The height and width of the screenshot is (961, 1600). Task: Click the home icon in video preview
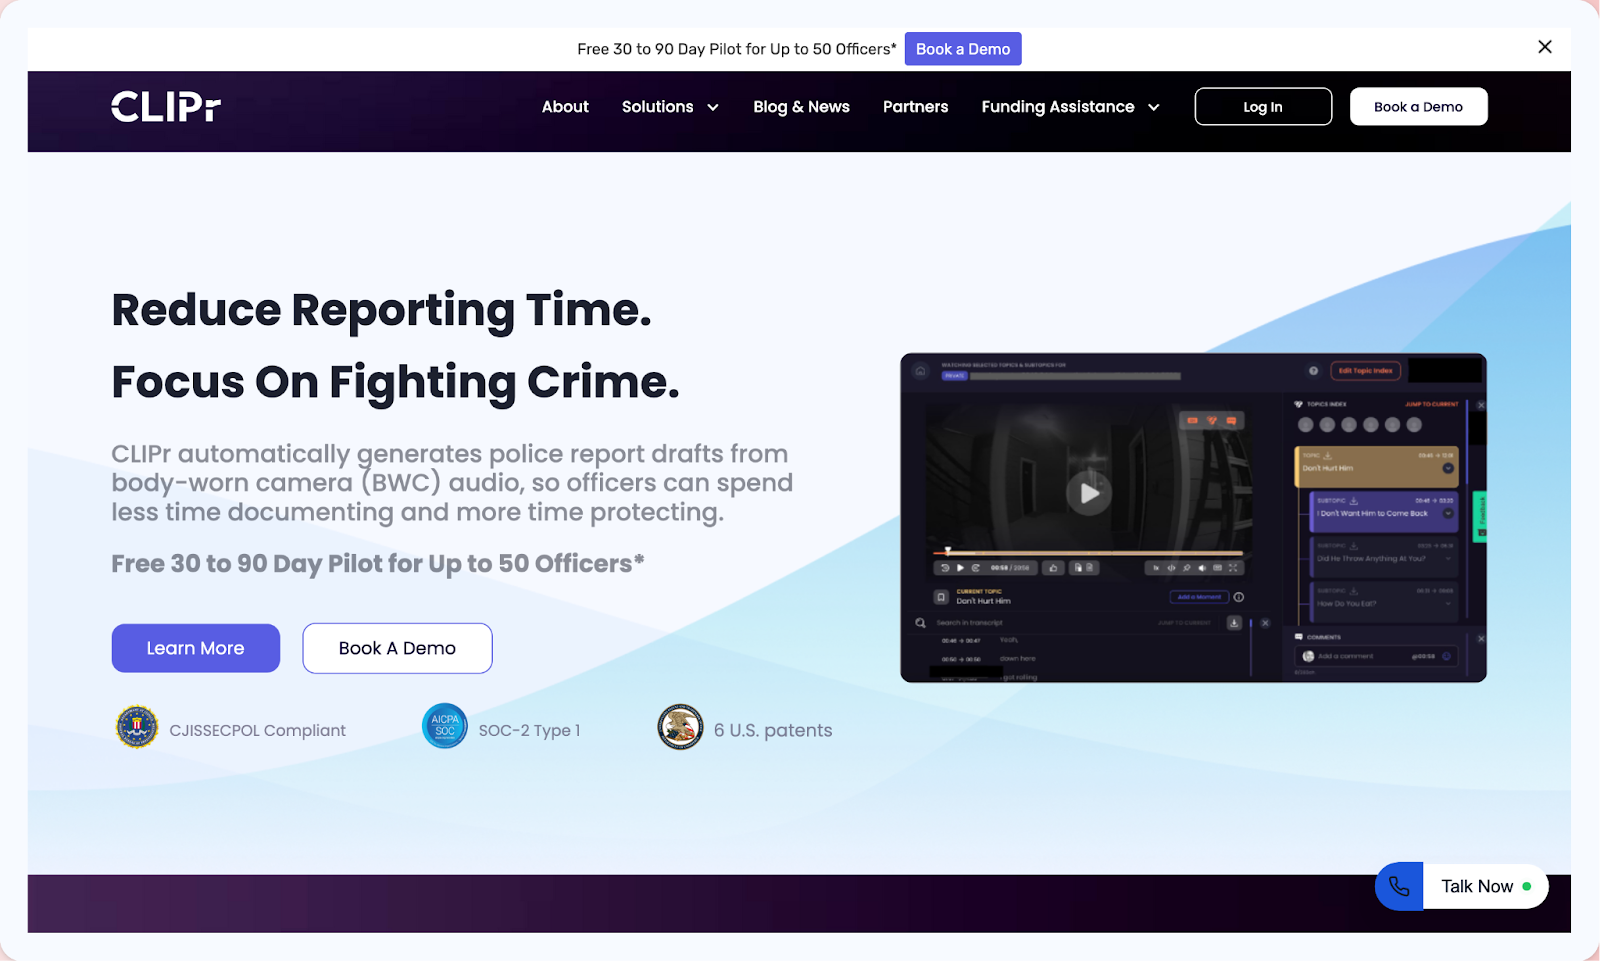pyautogui.click(x=920, y=371)
